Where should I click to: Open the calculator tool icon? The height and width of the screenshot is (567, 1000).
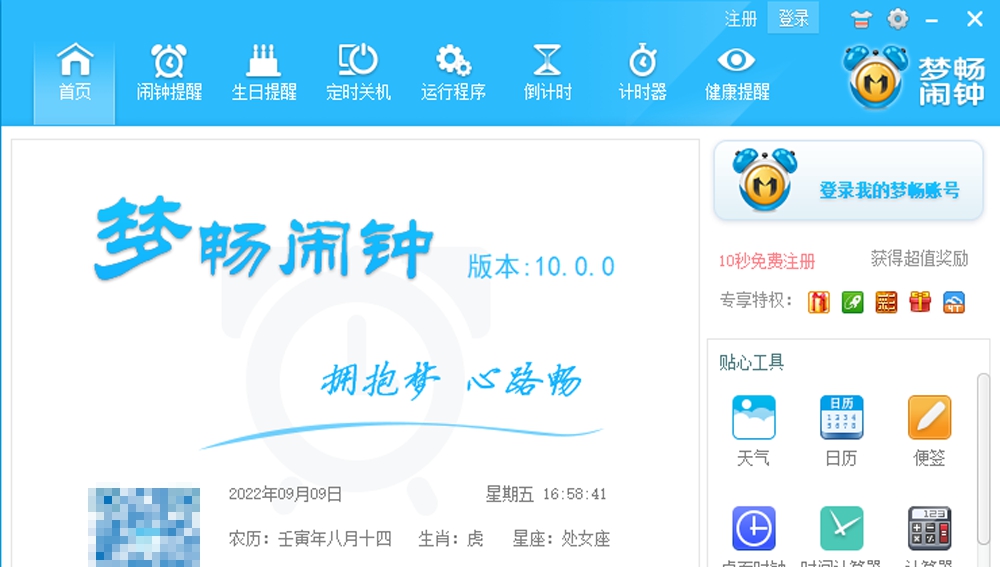click(929, 528)
